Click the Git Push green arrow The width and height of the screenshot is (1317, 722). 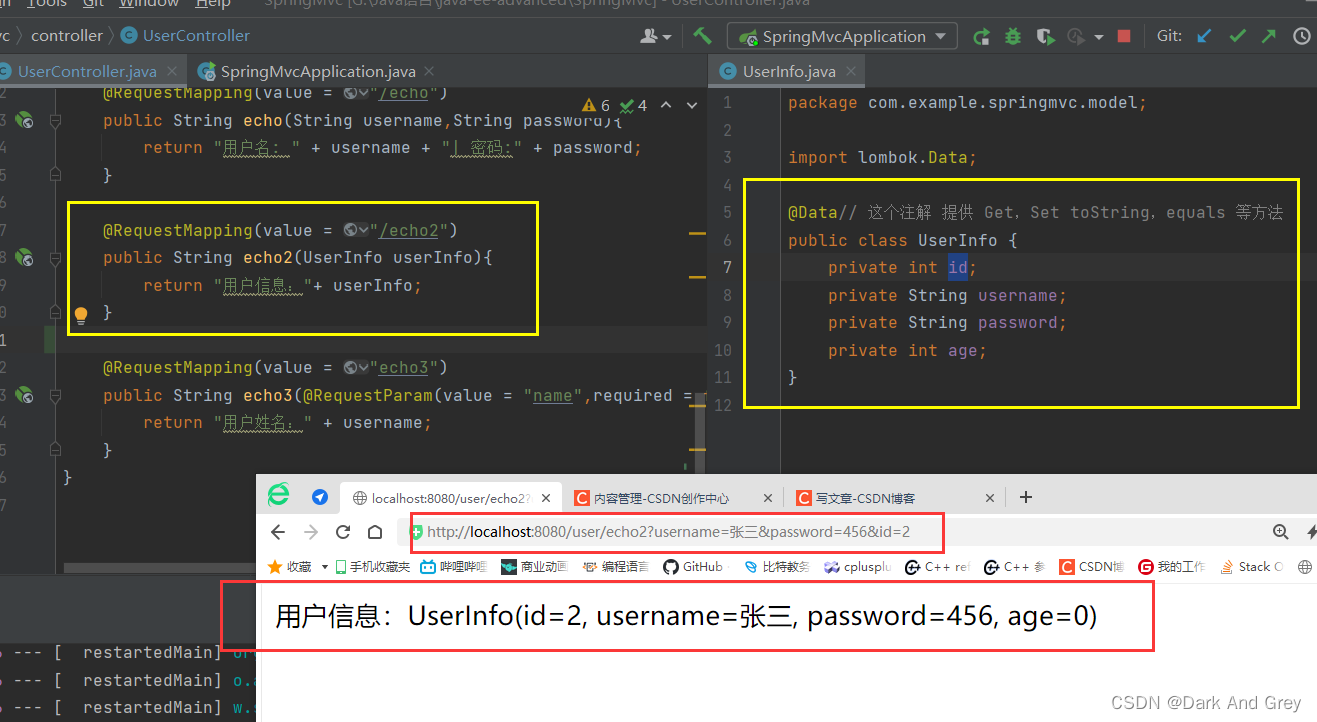[x=1269, y=36]
